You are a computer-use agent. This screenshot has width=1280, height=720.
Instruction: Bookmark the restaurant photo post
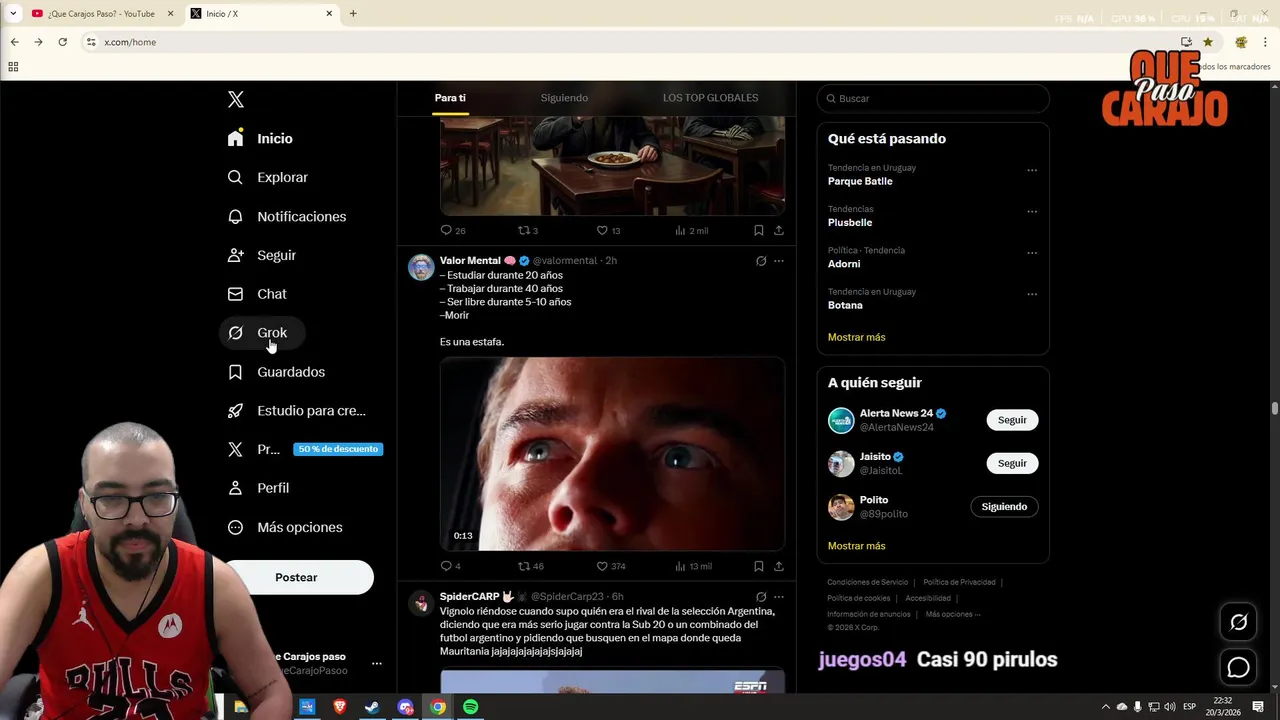click(759, 230)
